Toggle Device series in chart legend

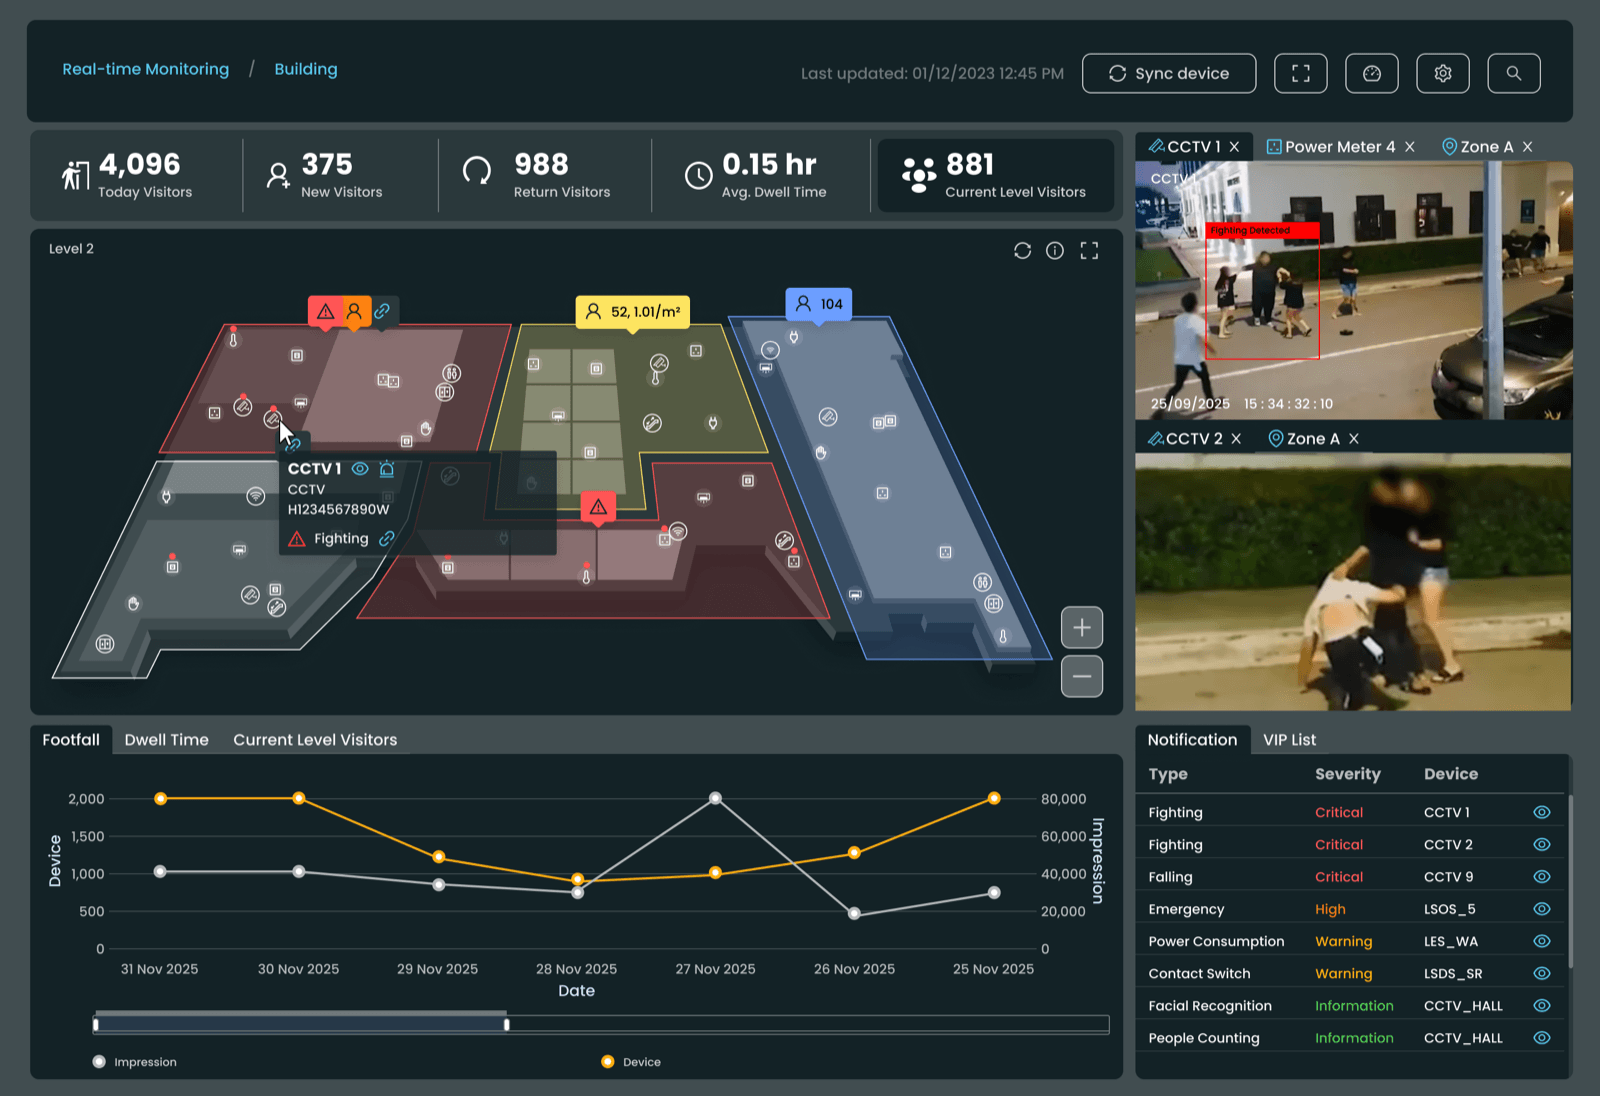(631, 1062)
